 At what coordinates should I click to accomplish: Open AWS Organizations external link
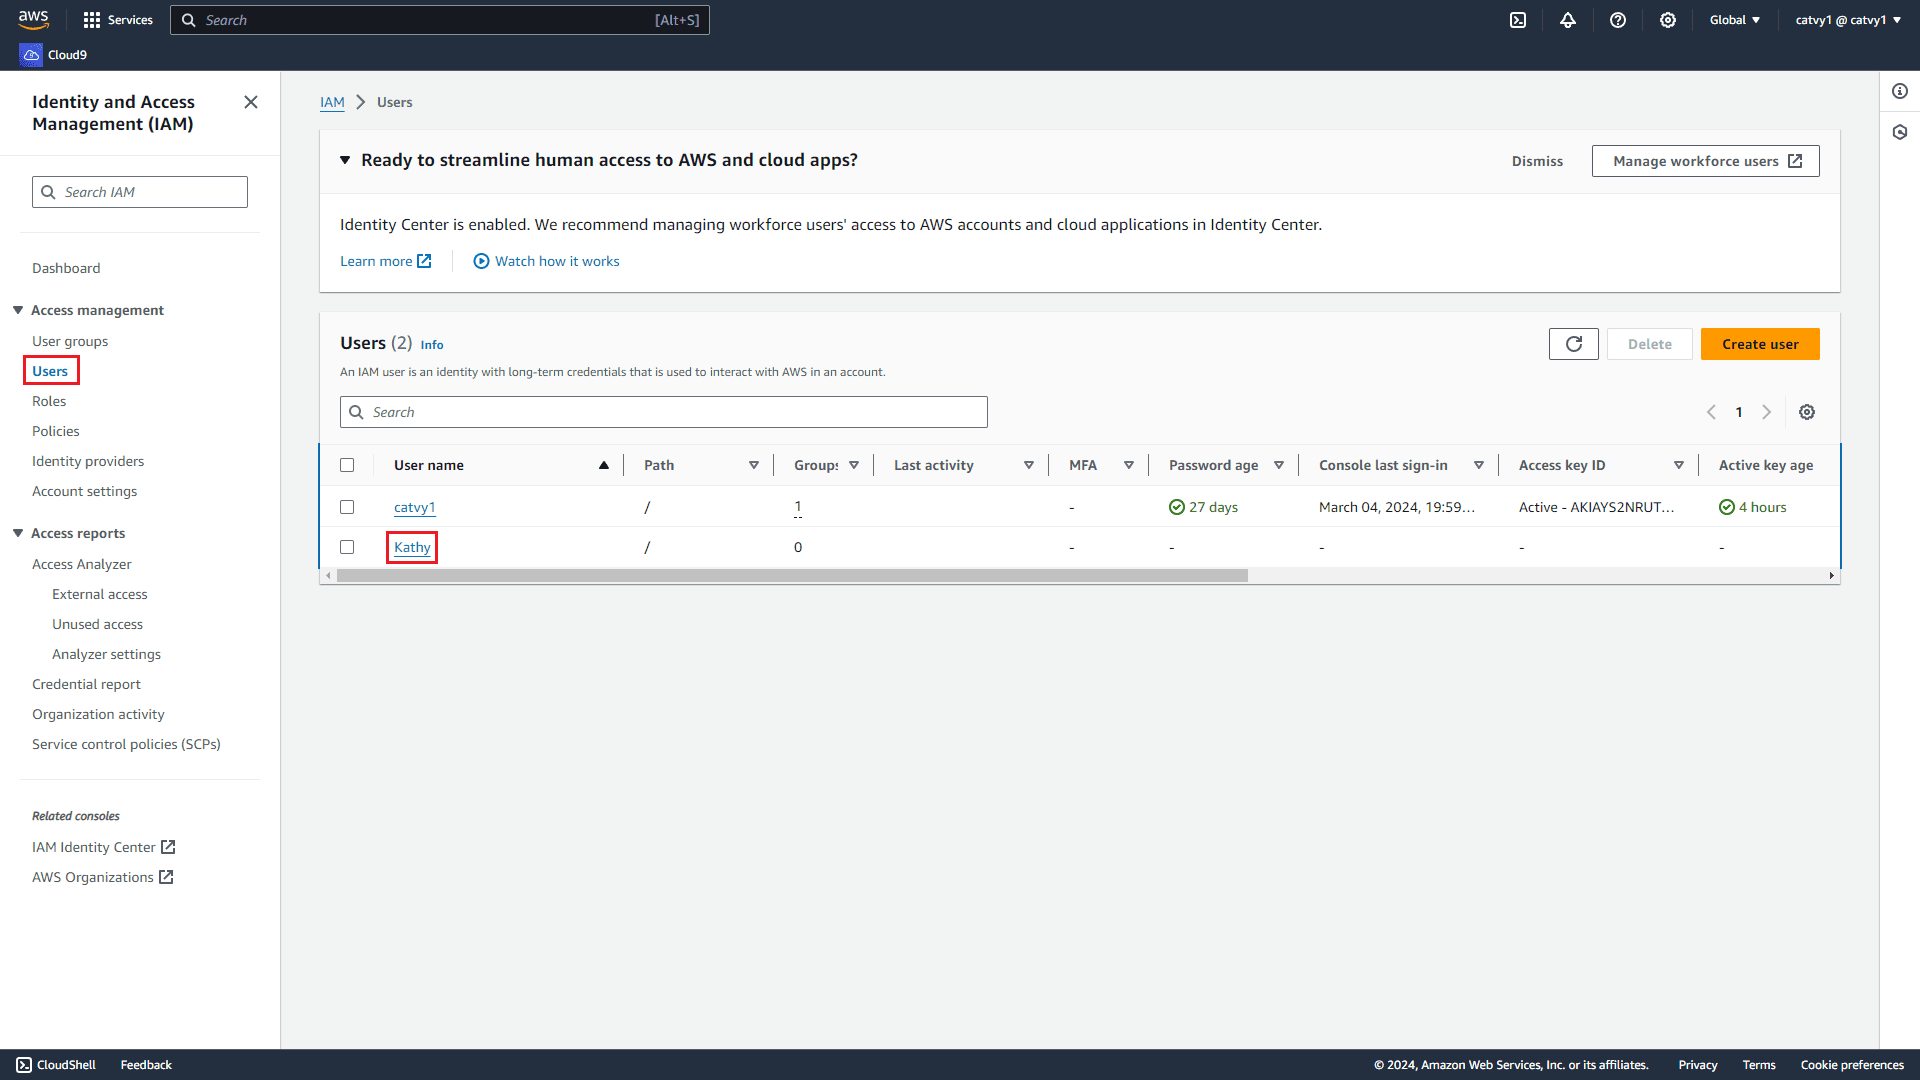click(103, 877)
